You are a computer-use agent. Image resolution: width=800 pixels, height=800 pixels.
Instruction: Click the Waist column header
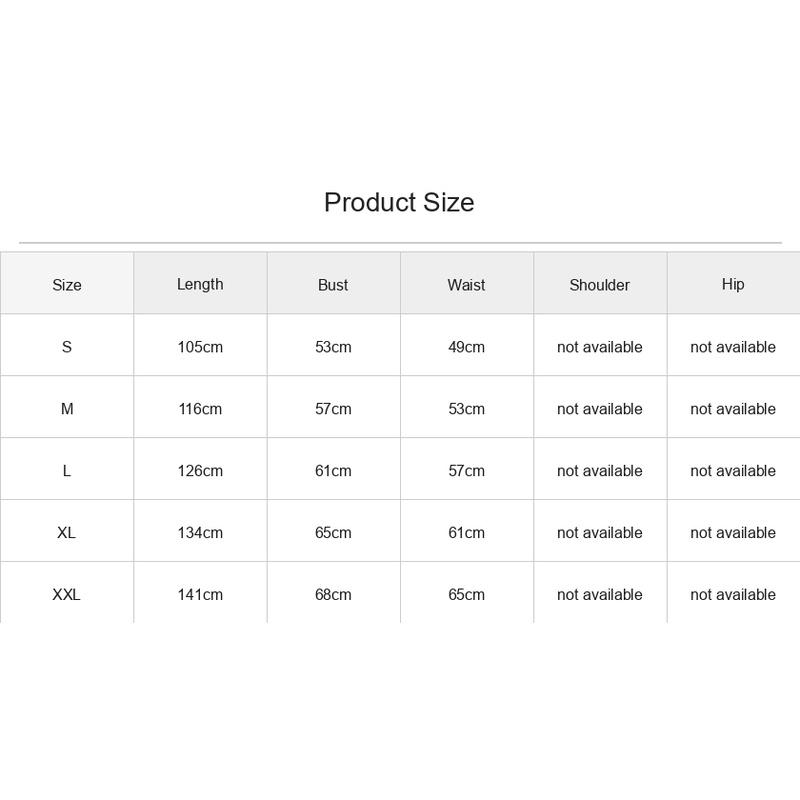(x=466, y=285)
